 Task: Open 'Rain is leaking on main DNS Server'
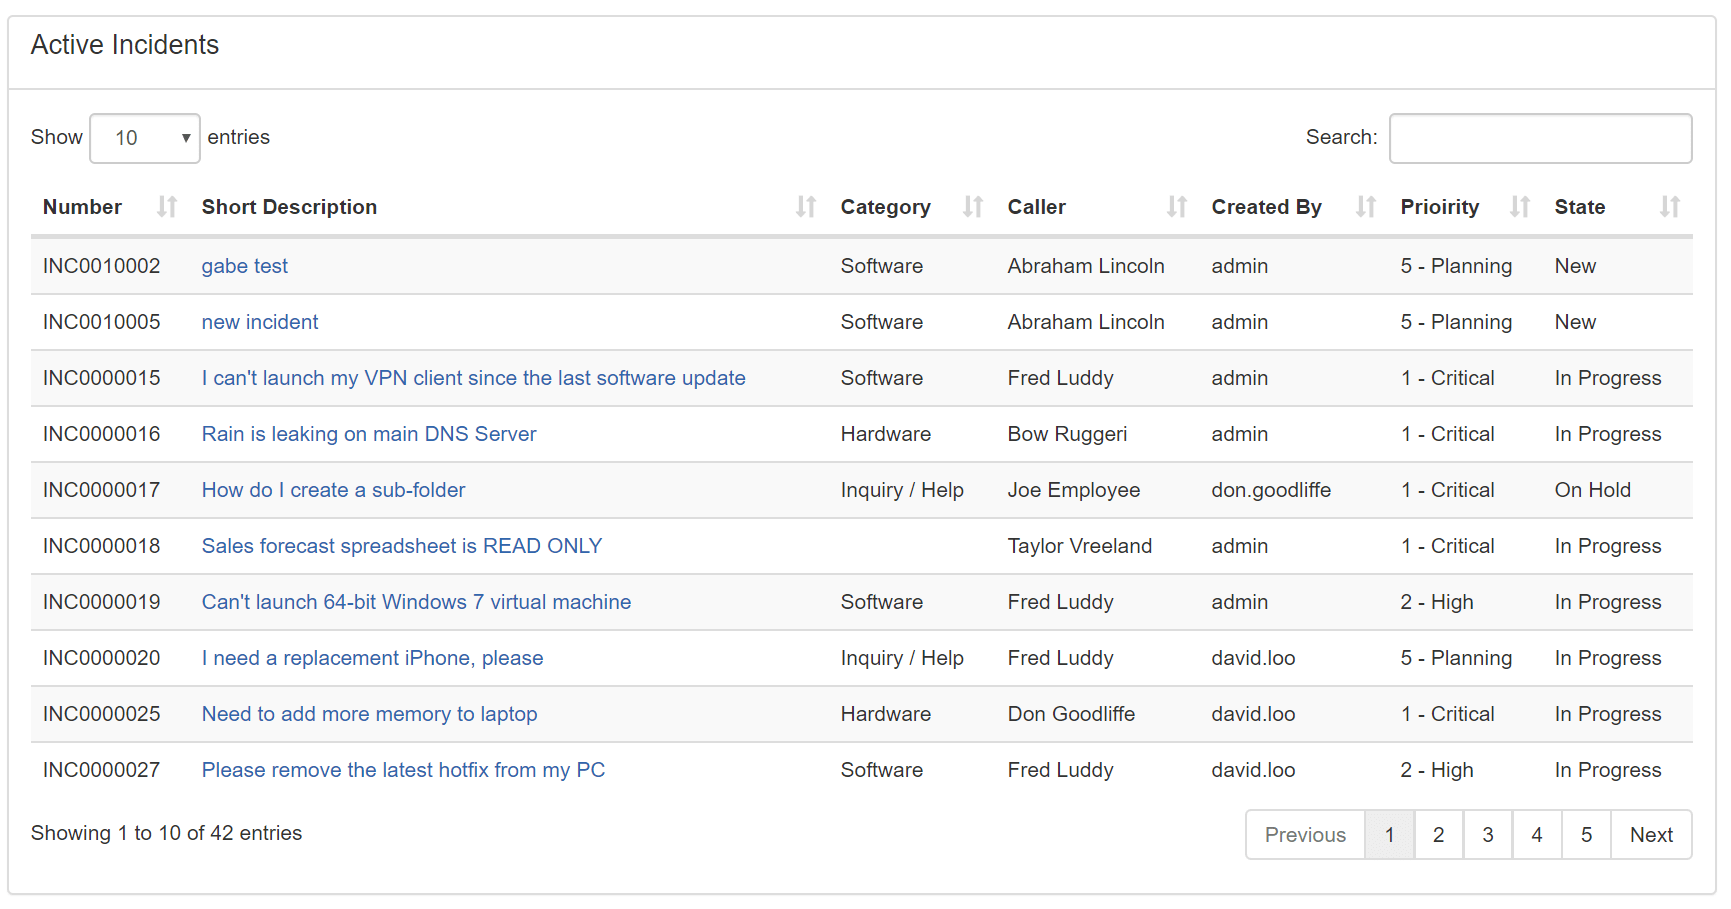coord(369,434)
